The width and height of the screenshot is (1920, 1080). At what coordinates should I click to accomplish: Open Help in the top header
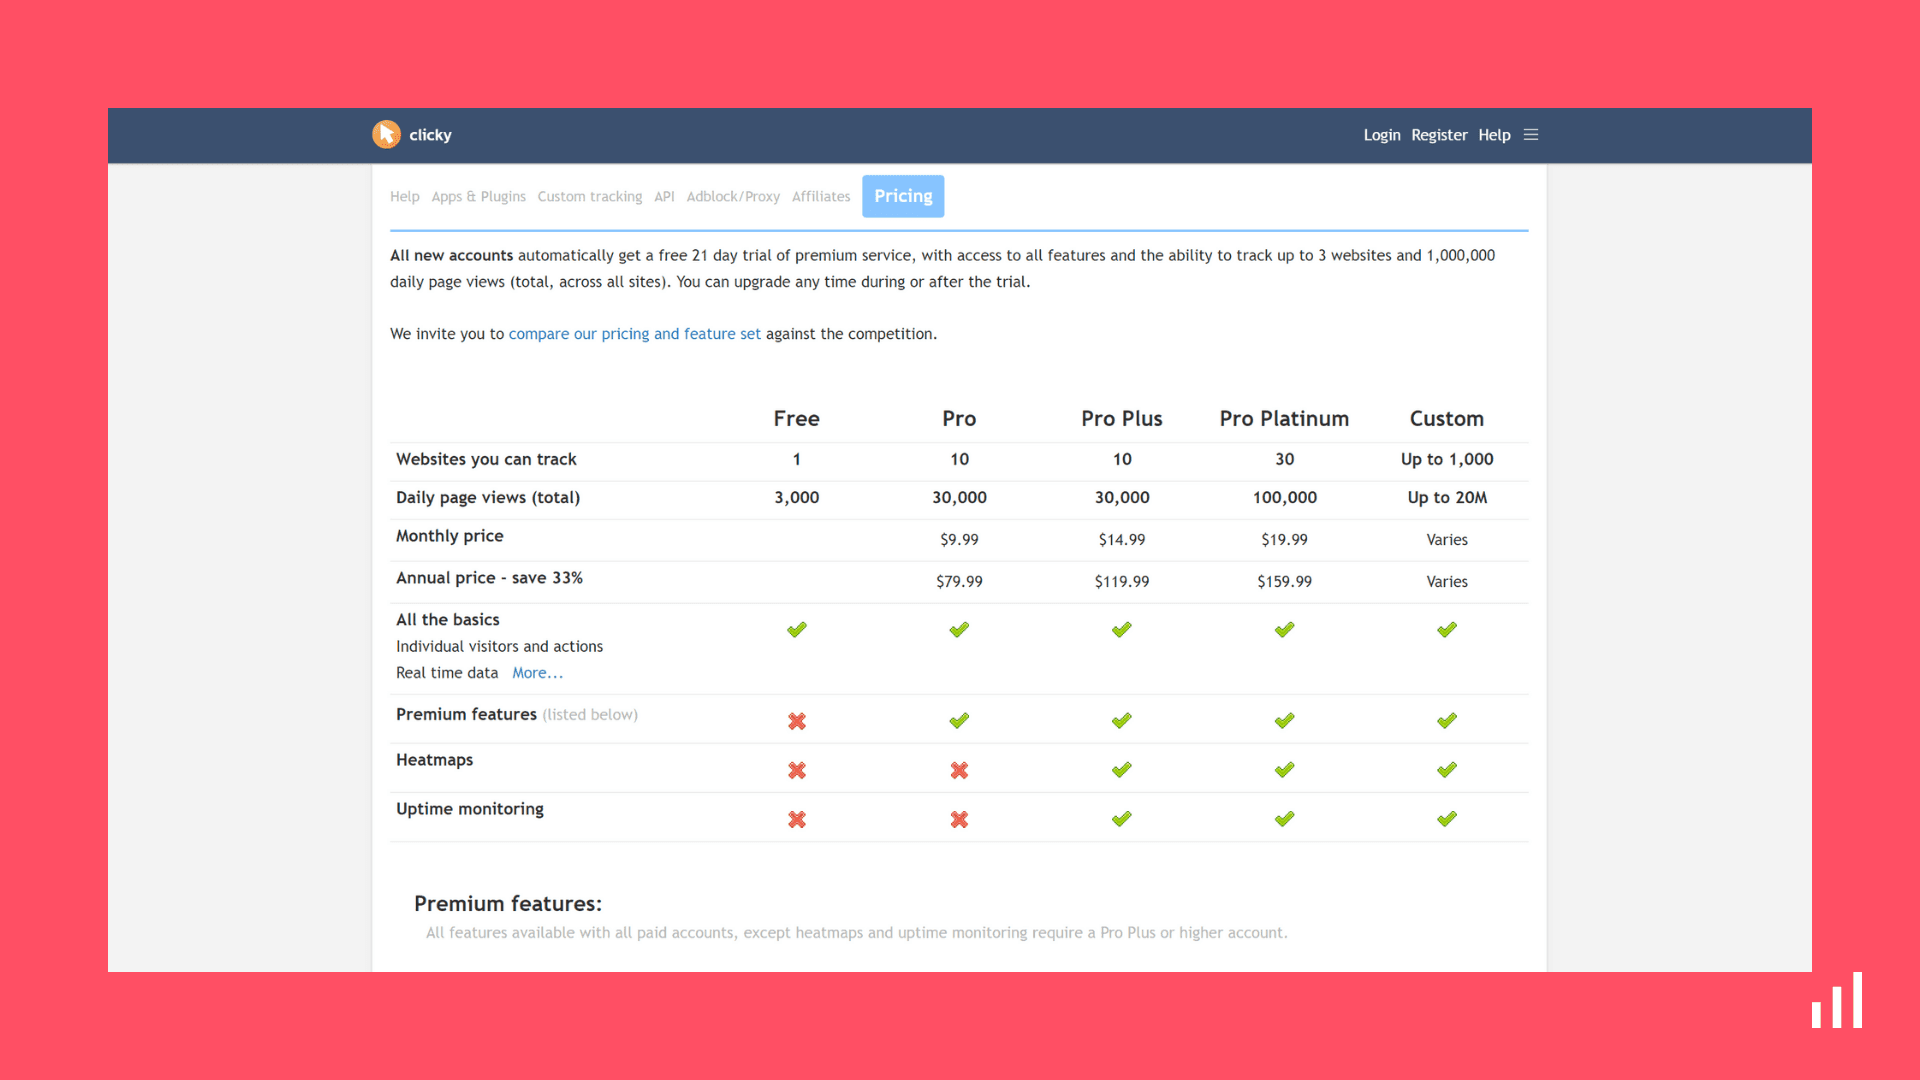point(1494,135)
